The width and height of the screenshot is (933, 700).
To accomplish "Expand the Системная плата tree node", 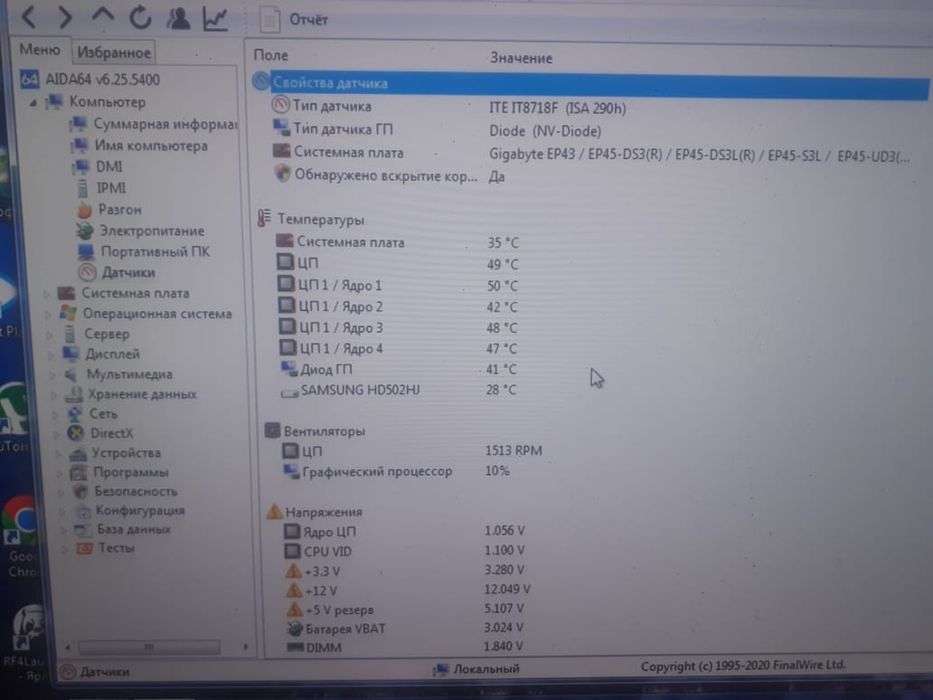I will (x=47, y=293).
